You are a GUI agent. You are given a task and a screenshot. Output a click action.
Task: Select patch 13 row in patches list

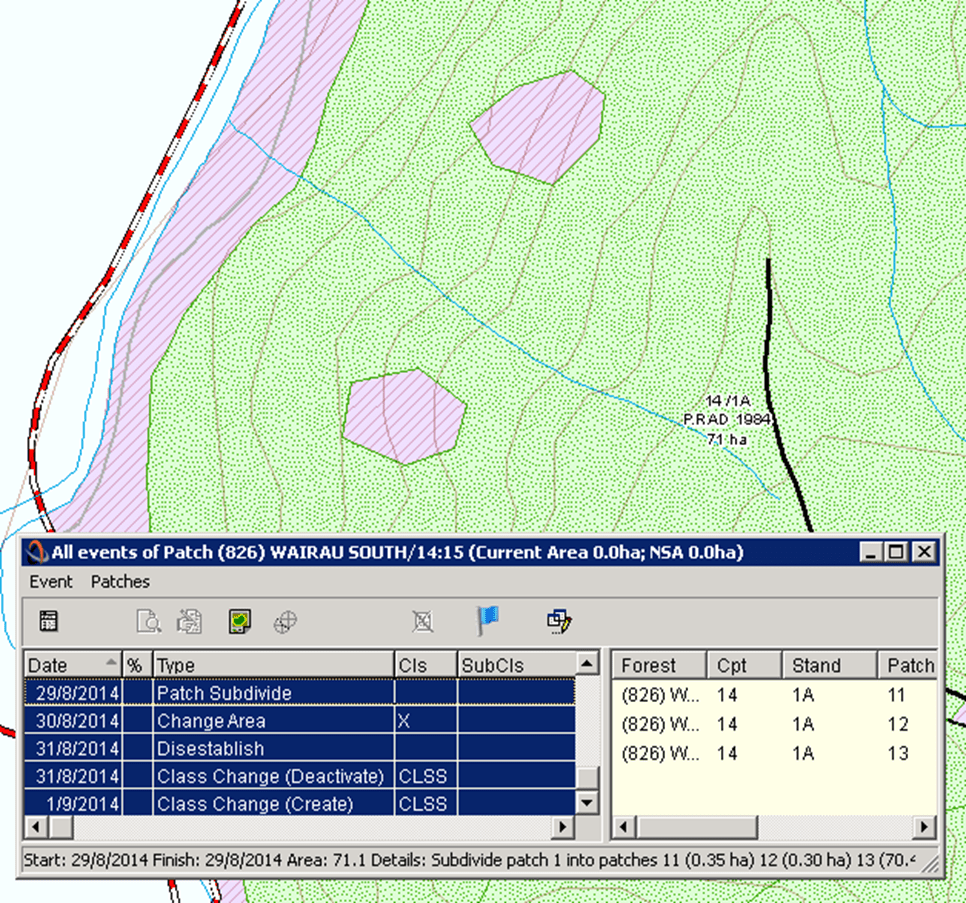click(x=774, y=753)
